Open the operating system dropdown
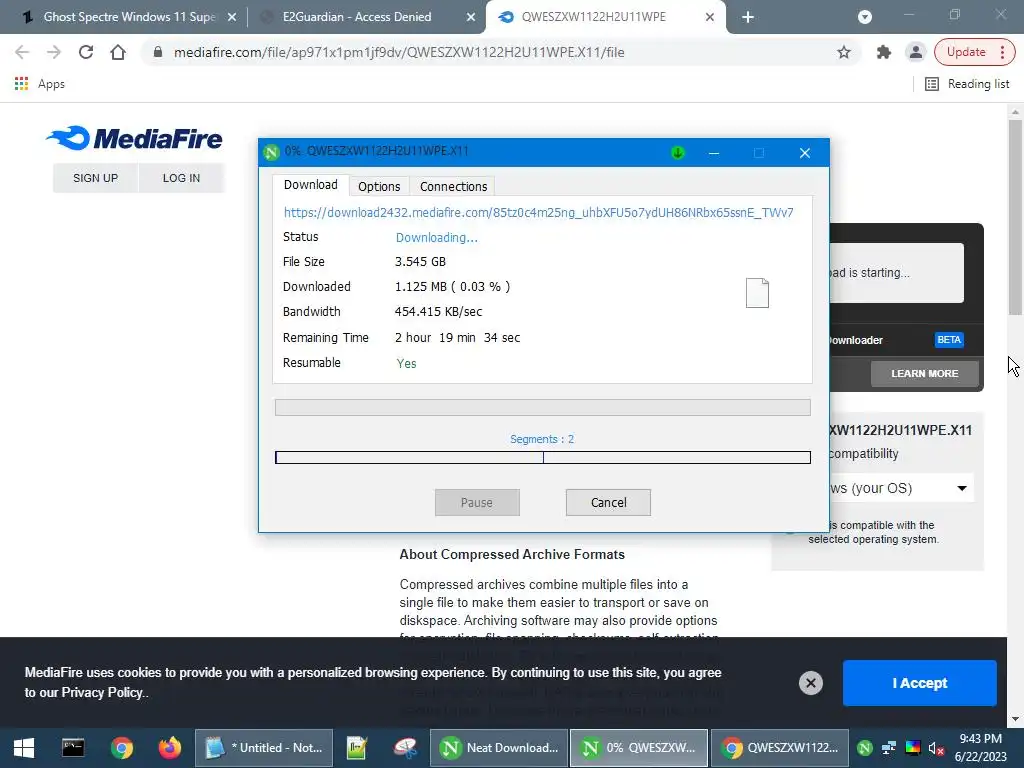Screen dimensions: 1024x768 coord(901,488)
